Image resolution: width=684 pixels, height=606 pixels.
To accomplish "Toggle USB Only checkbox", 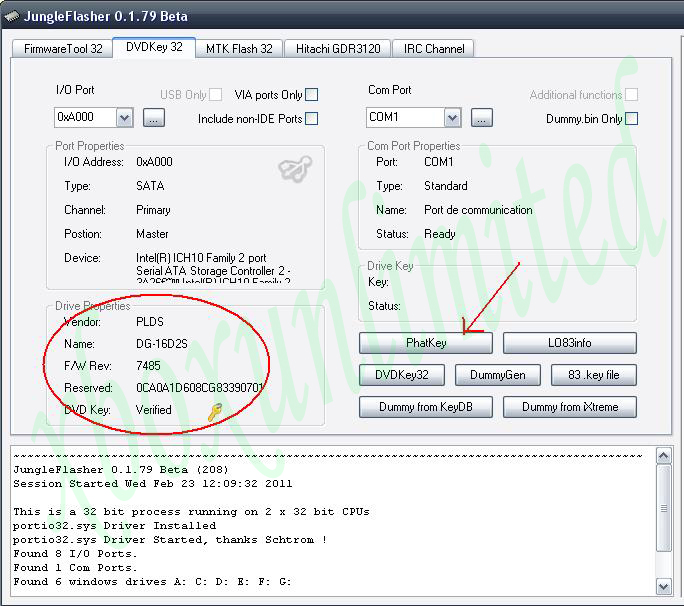I will [x=215, y=95].
